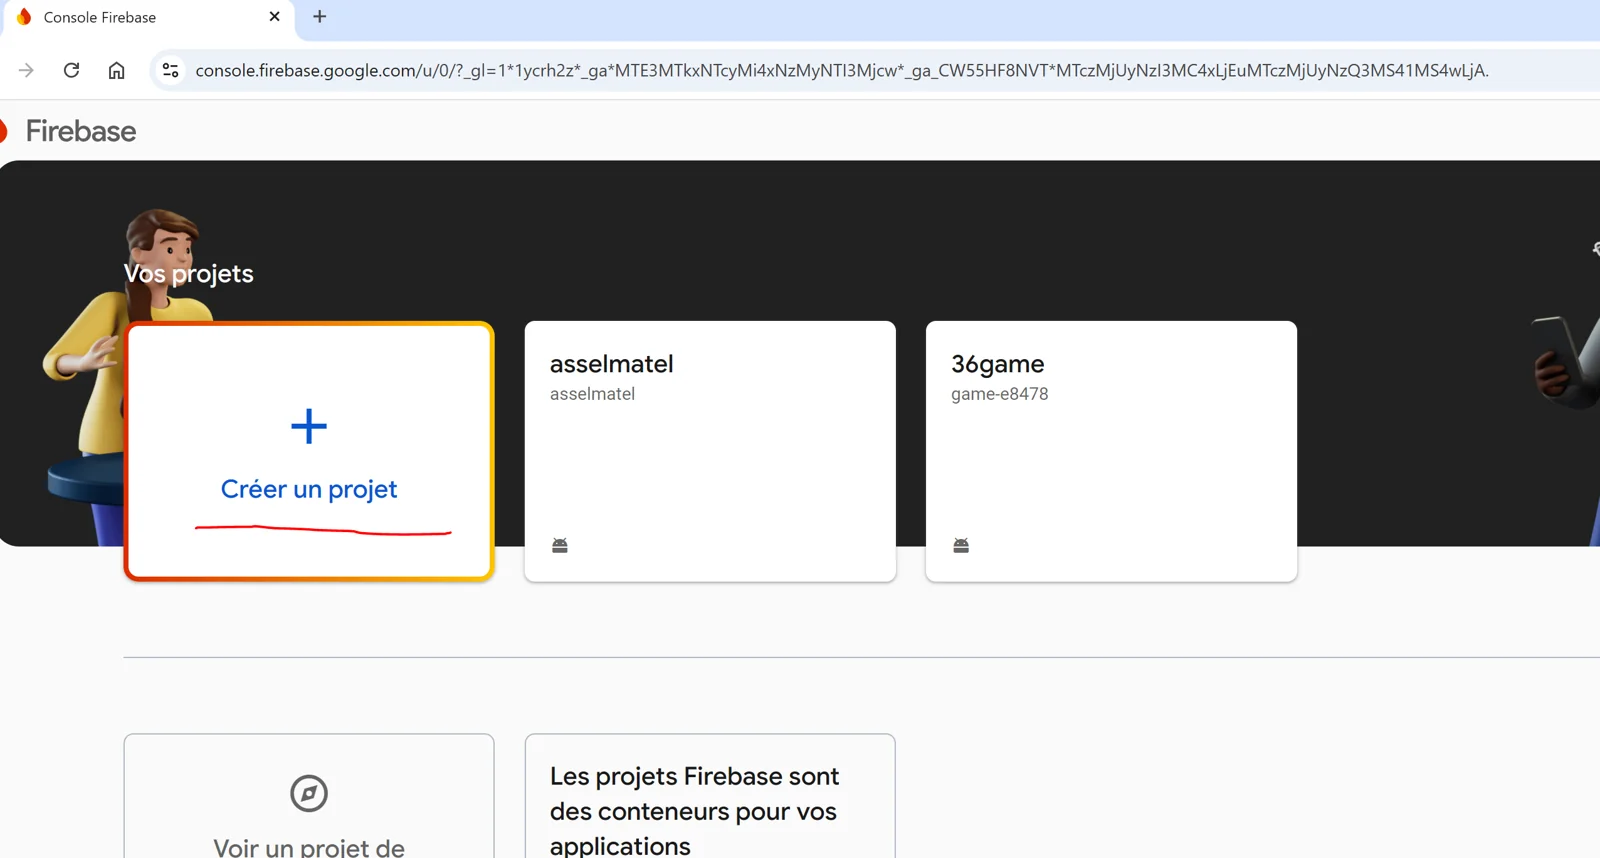
Task: Click 'Les projets Firebase sont des conteneurs' heading
Action: tap(695, 810)
